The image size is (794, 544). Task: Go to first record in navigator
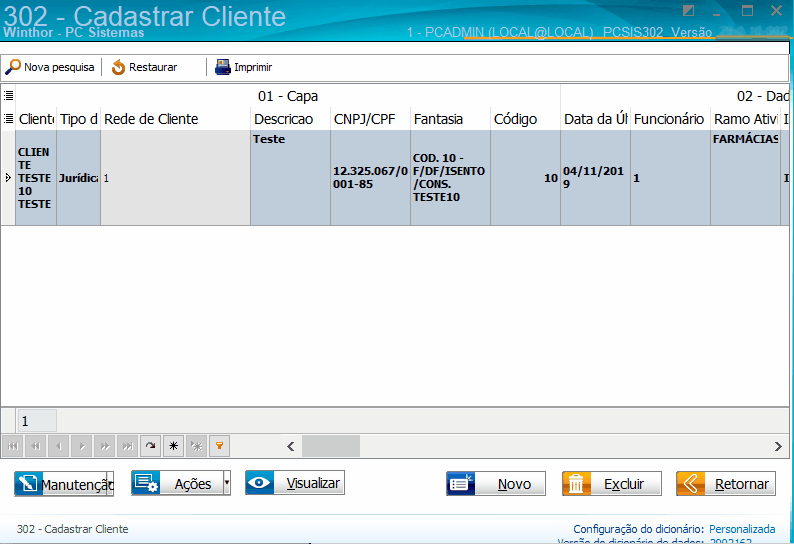click(x=13, y=446)
